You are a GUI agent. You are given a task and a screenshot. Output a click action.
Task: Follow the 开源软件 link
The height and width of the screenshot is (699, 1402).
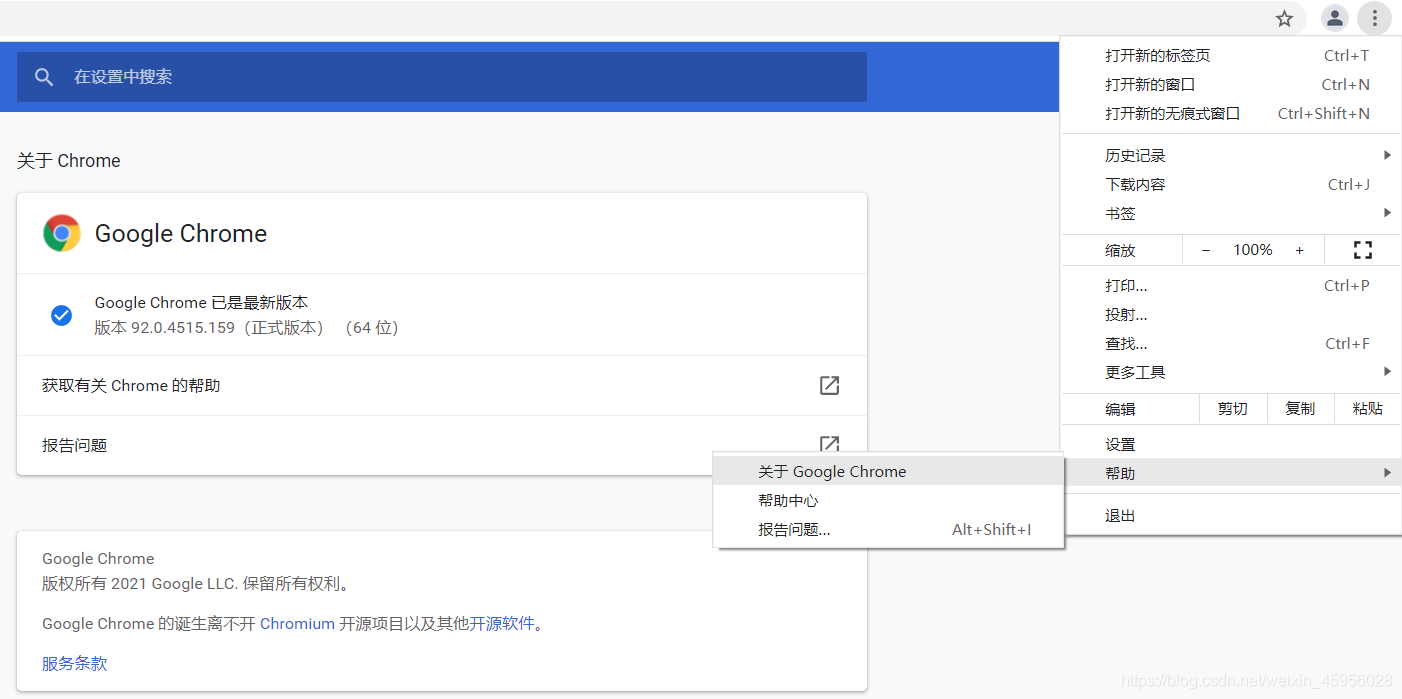502,624
